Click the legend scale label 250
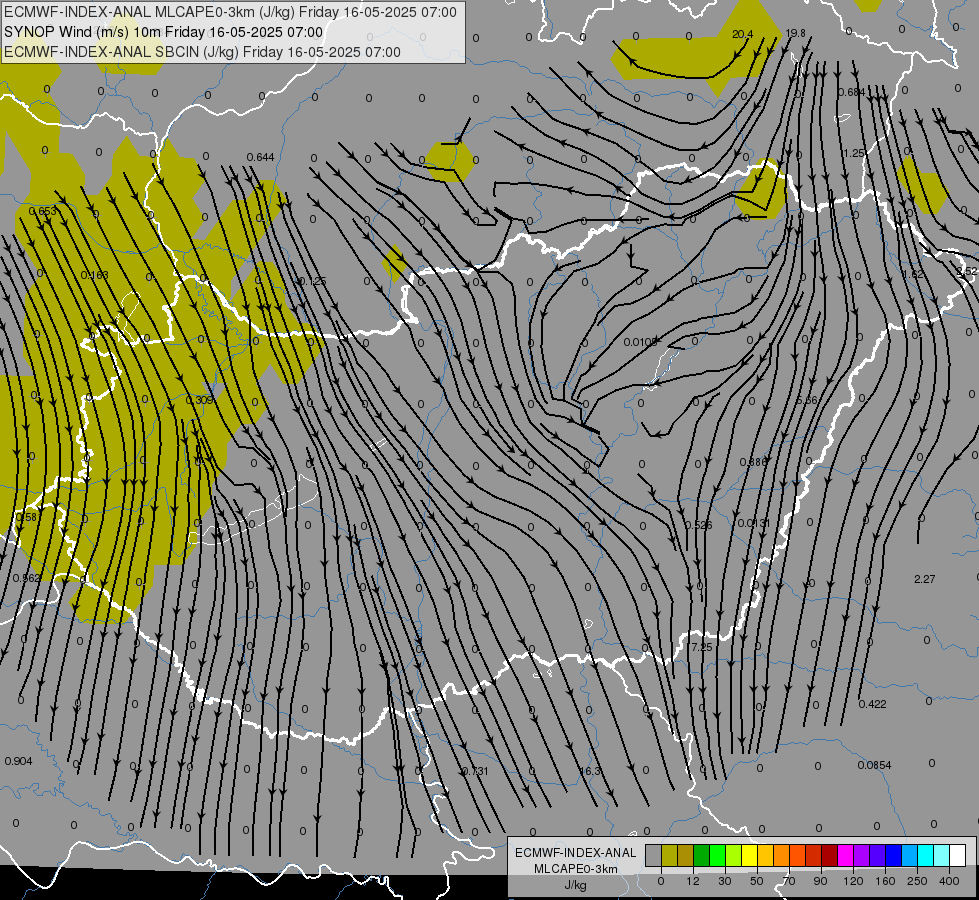 917,881
